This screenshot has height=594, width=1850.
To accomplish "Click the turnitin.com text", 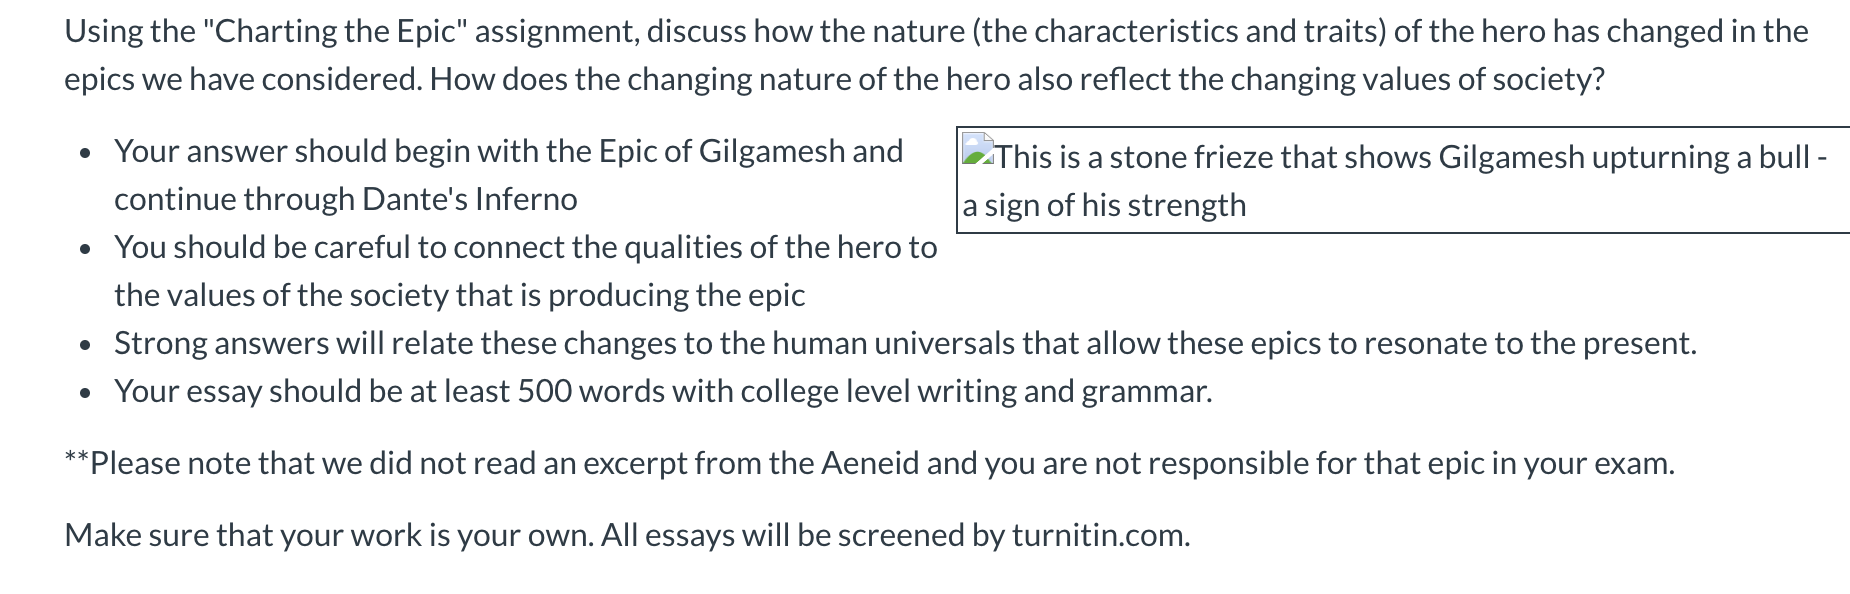I will (x=1100, y=536).
